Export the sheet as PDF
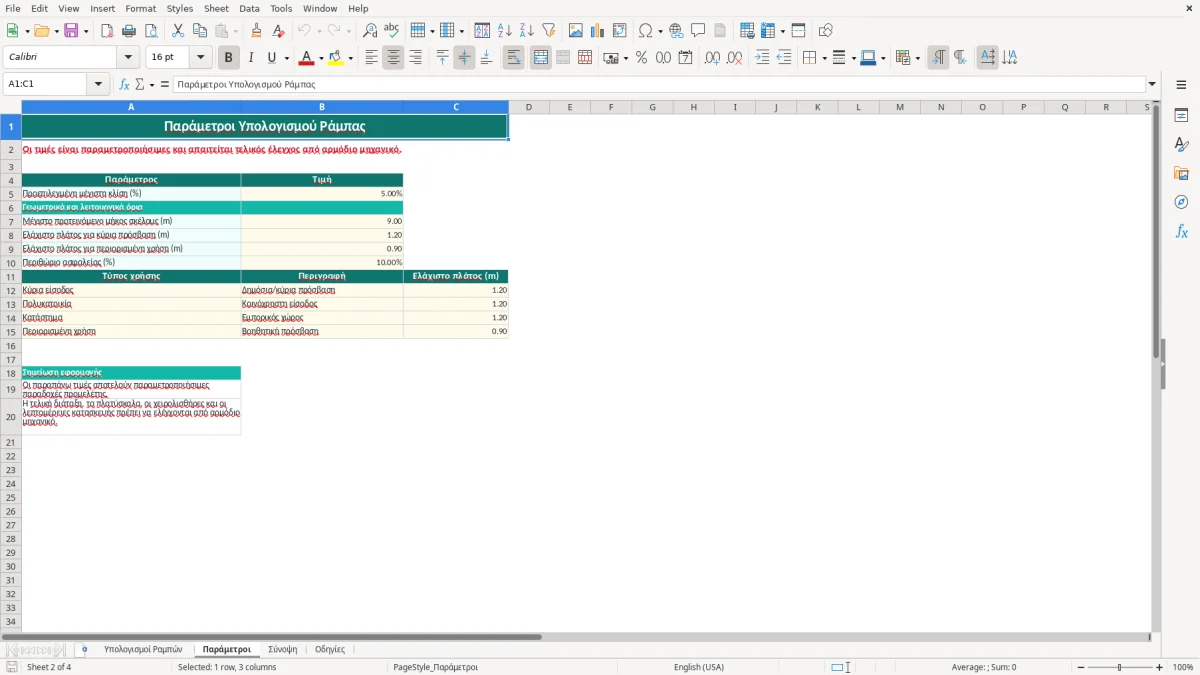Viewport: 1200px width, 675px height. pos(107,31)
